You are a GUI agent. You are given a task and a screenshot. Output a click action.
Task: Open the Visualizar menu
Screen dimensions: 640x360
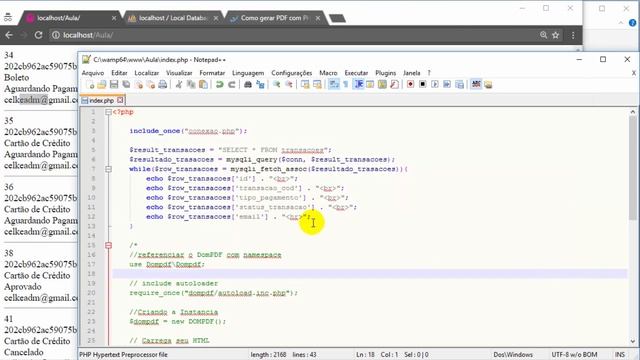click(x=179, y=73)
